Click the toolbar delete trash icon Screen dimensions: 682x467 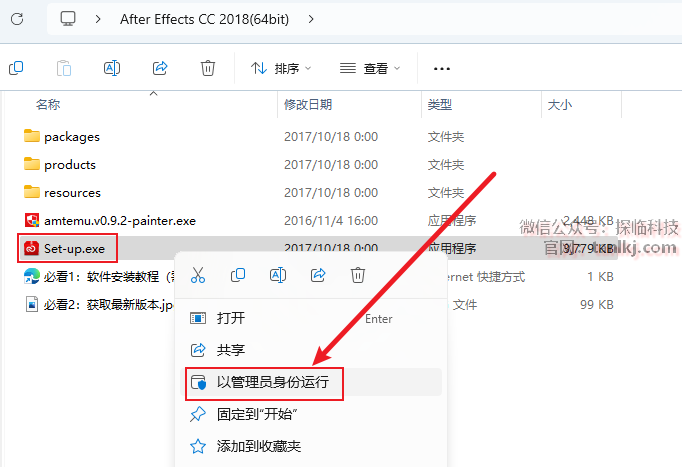[208, 68]
